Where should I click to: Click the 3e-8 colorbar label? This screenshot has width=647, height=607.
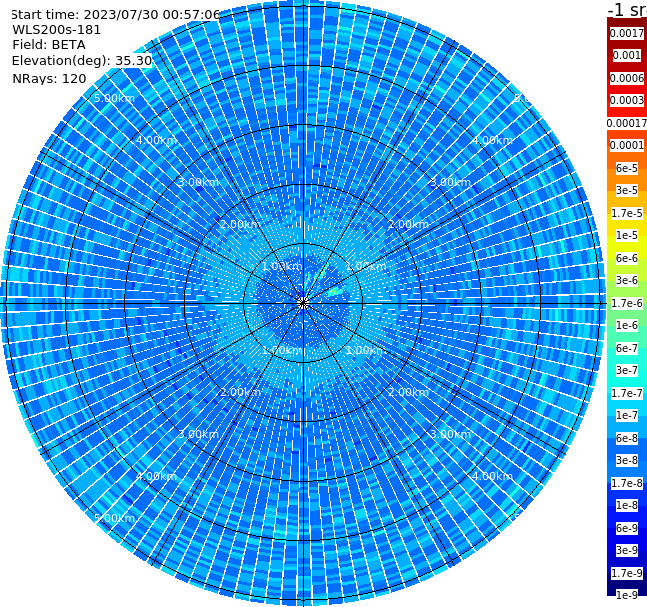coord(627,460)
